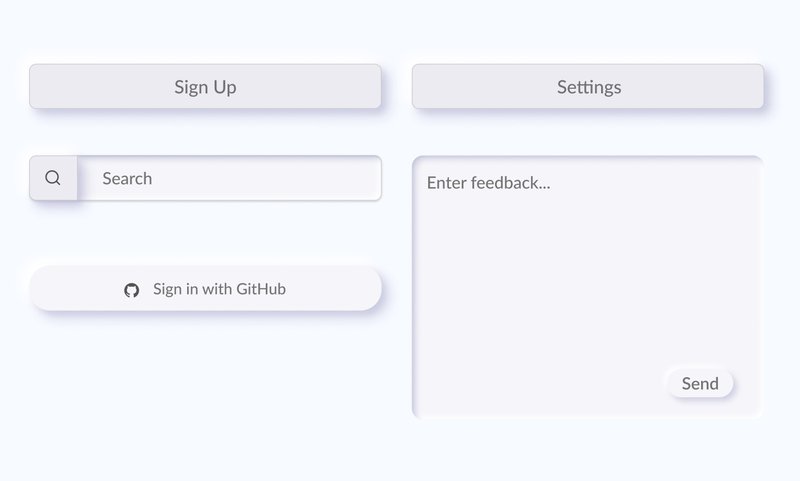Click left edge of Sign Up button

42,87
